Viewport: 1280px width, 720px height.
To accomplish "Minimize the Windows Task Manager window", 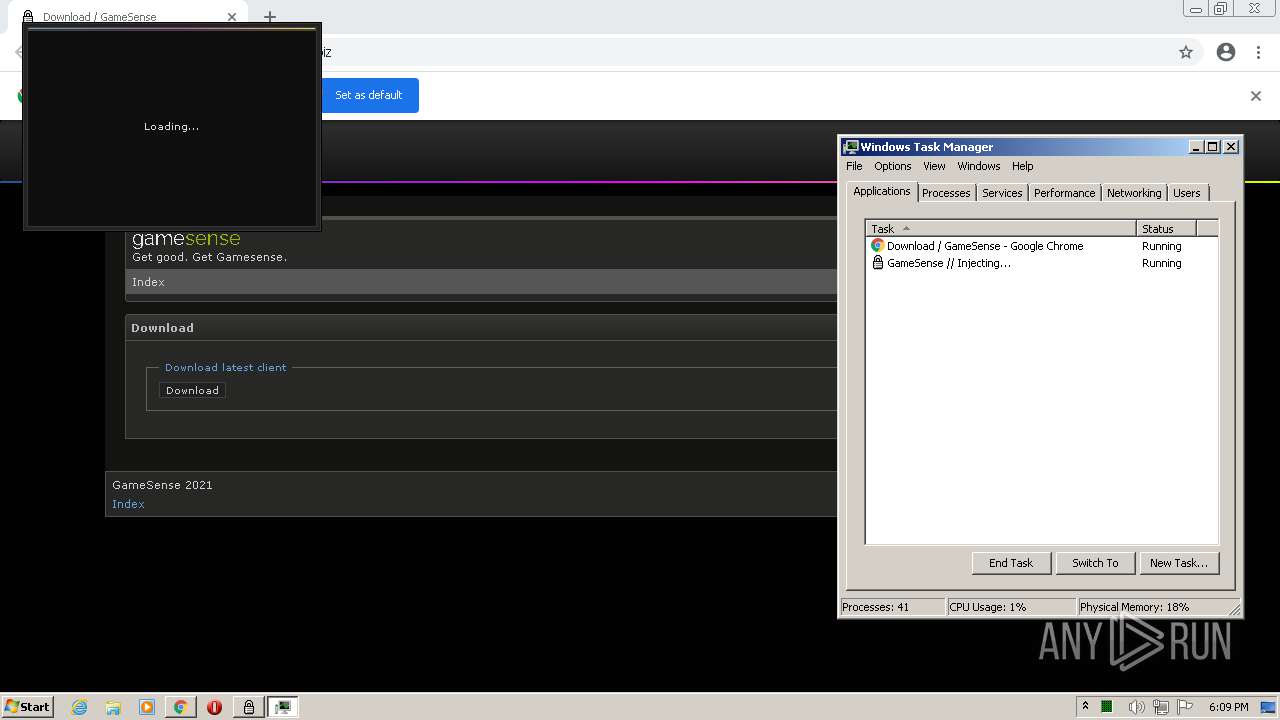I will coord(1196,146).
